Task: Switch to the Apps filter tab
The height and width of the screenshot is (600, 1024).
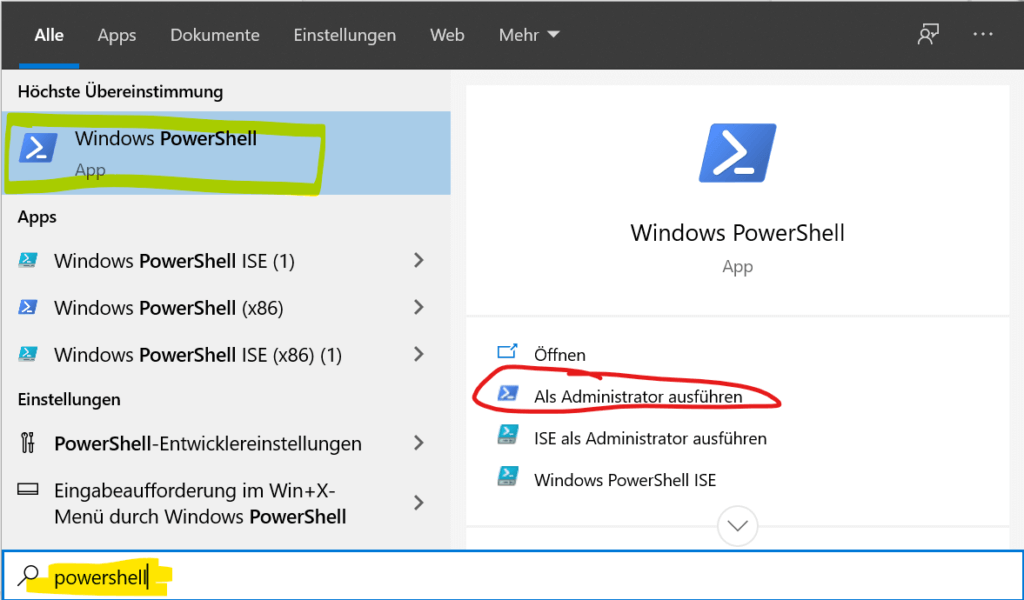Action: click(117, 35)
